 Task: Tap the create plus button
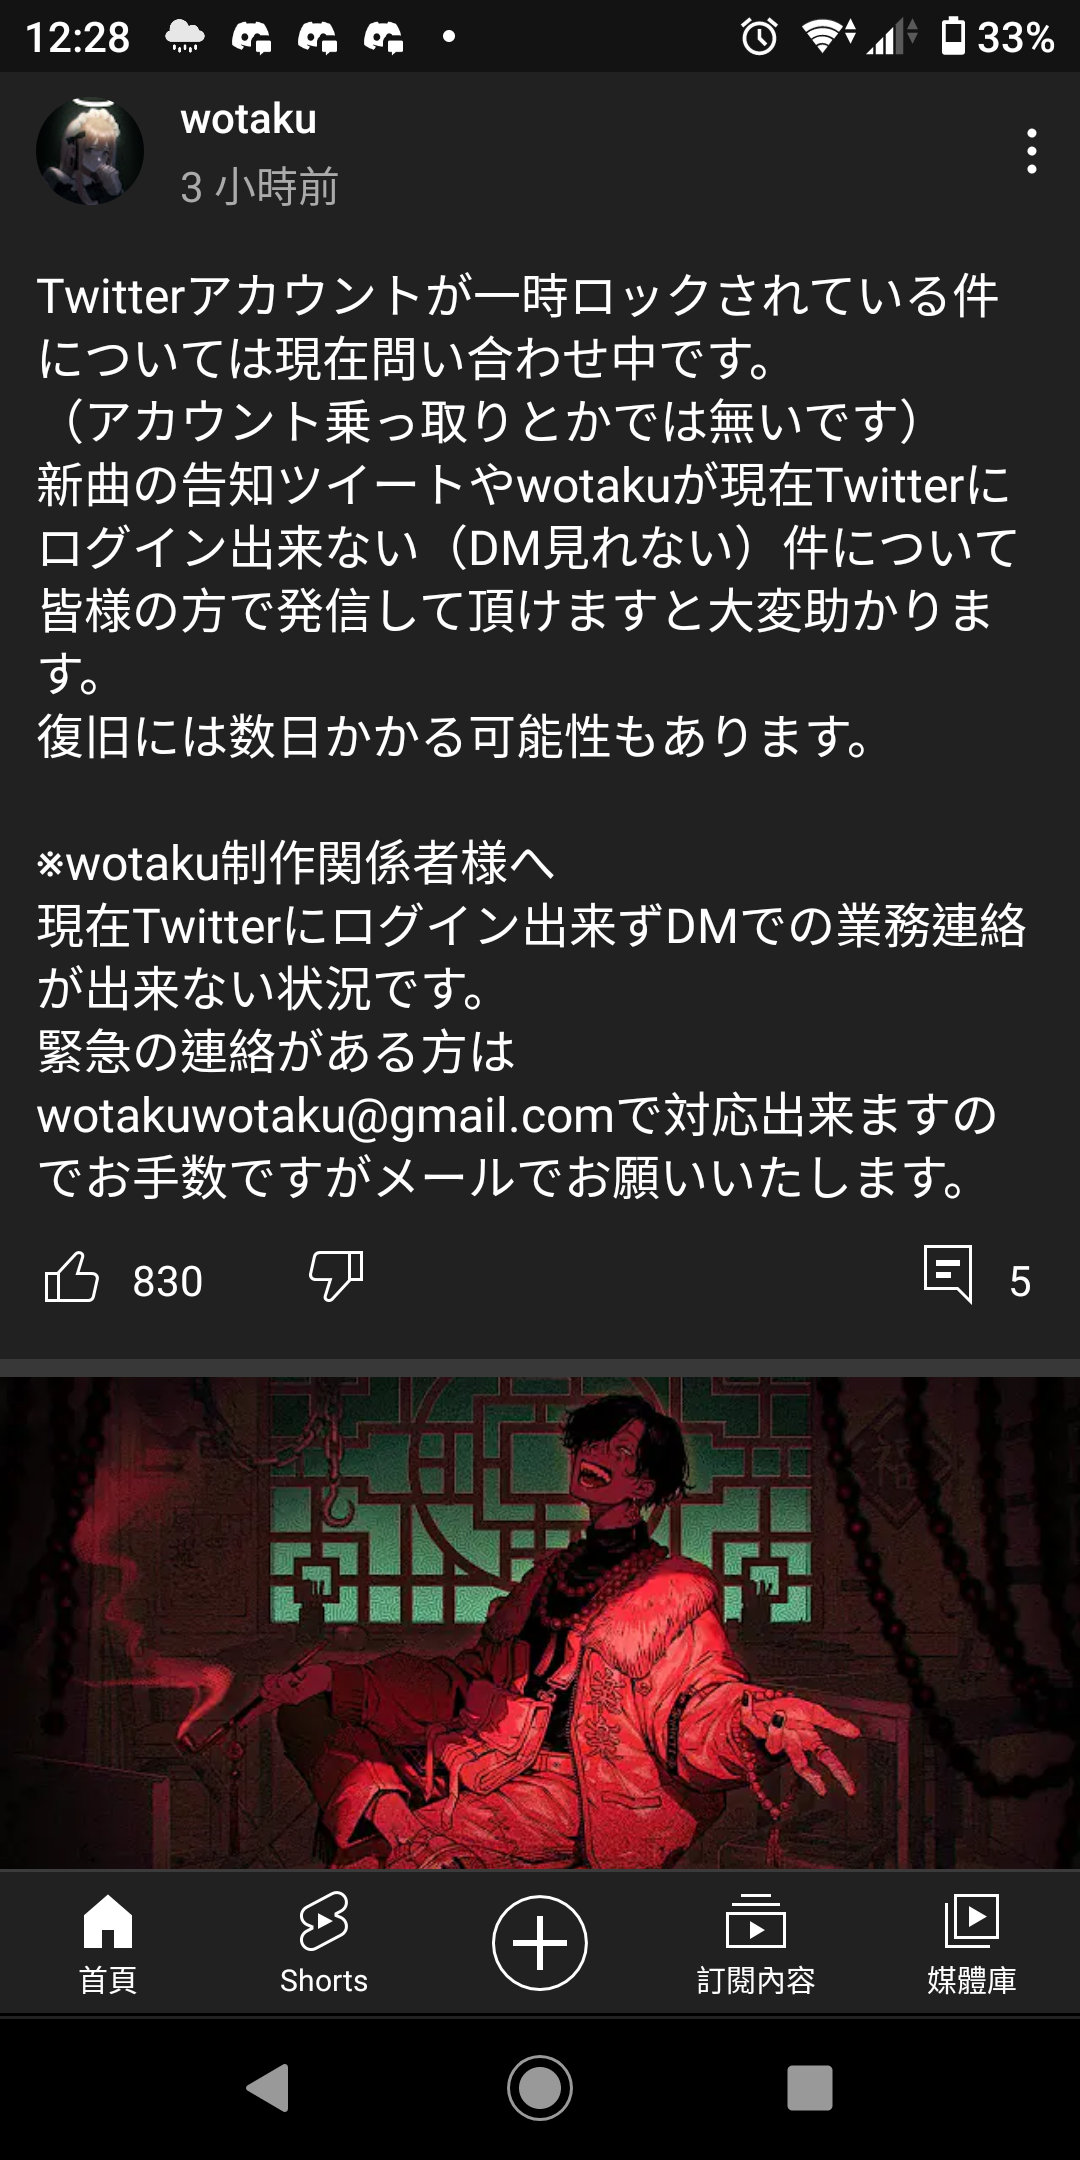[x=540, y=1943]
